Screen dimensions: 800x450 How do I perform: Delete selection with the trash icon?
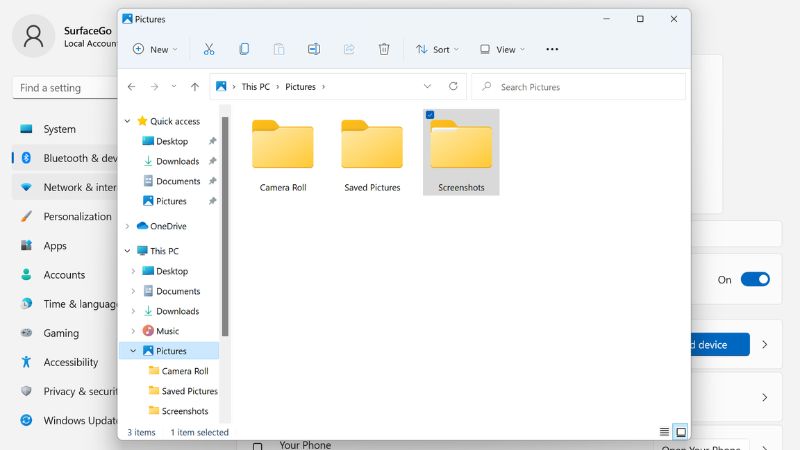tap(384, 49)
